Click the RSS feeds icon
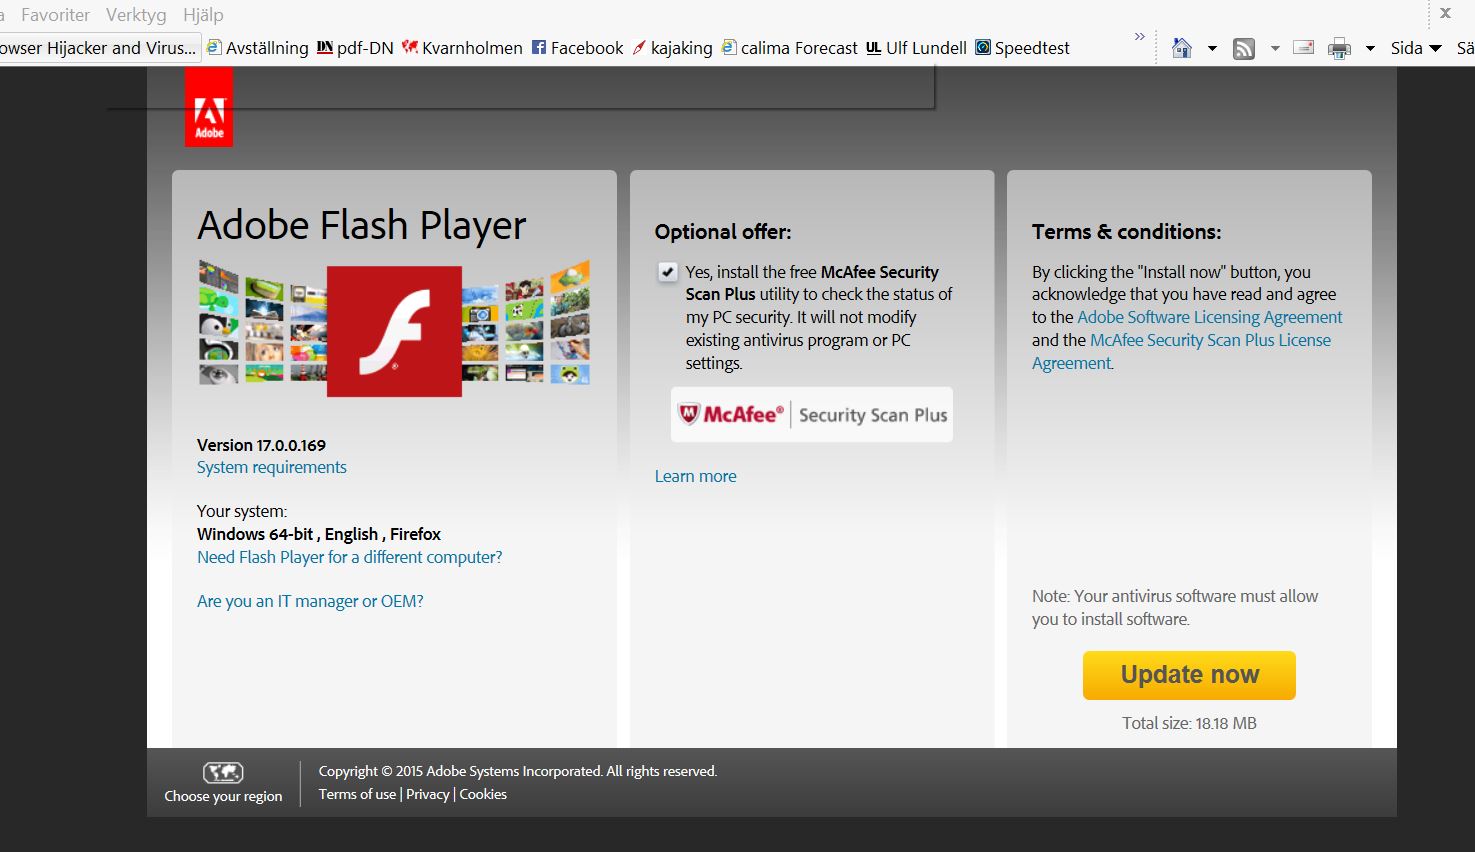This screenshot has width=1475, height=852. pyautogui.click(x=1243, y=47)
